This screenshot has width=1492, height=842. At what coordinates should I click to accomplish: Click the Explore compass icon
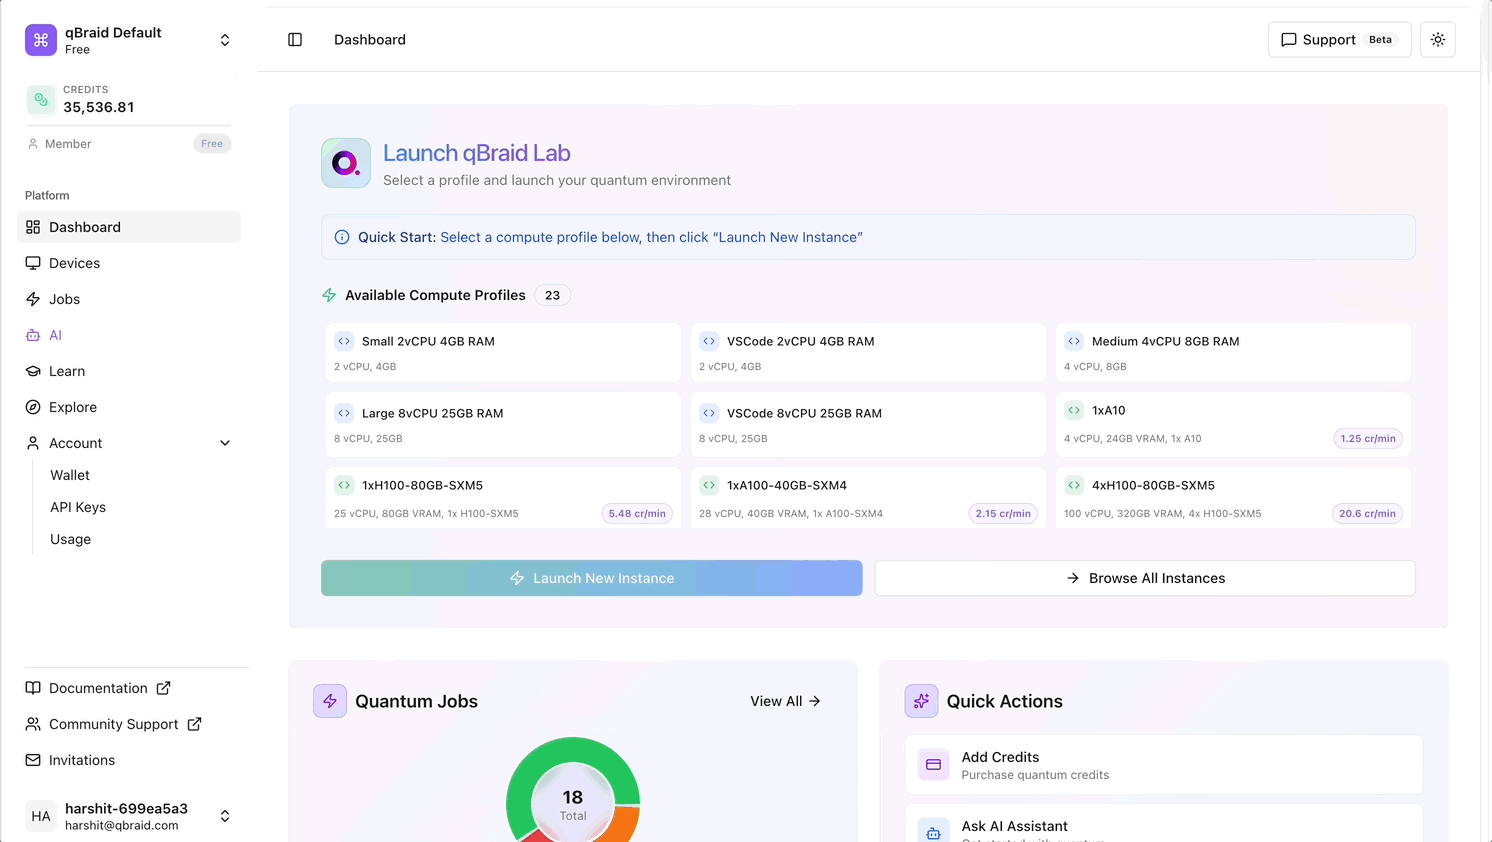point(33,407)
